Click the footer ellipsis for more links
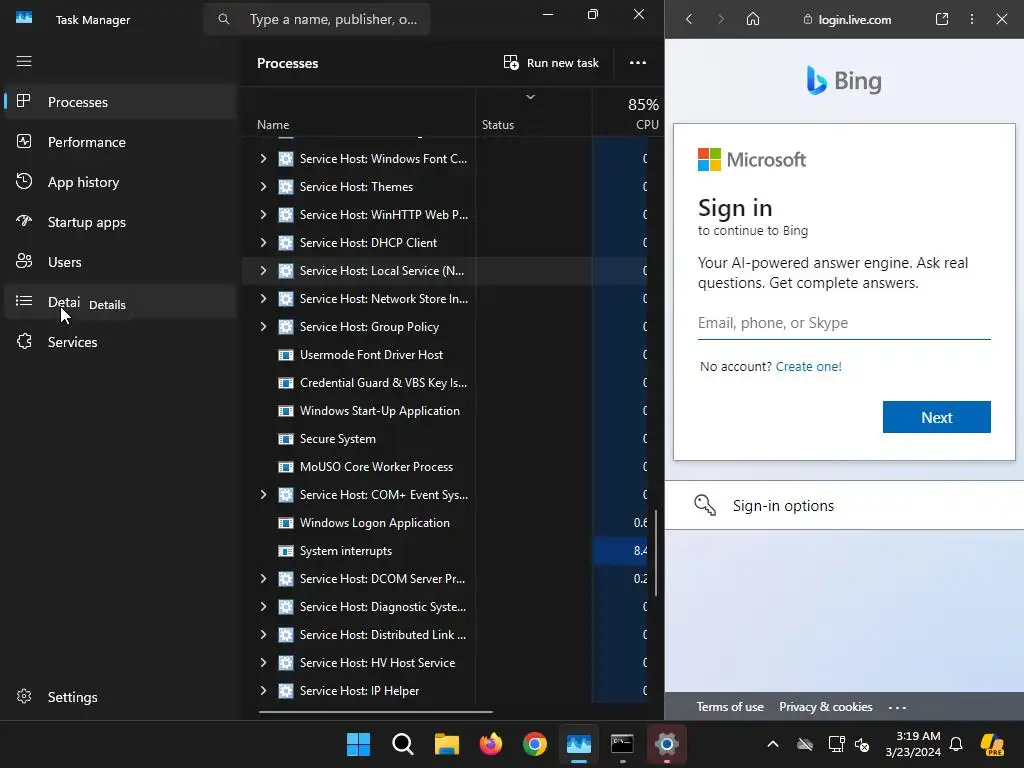Viewport: 1024px width, 768px height. (x=897, y=707)
